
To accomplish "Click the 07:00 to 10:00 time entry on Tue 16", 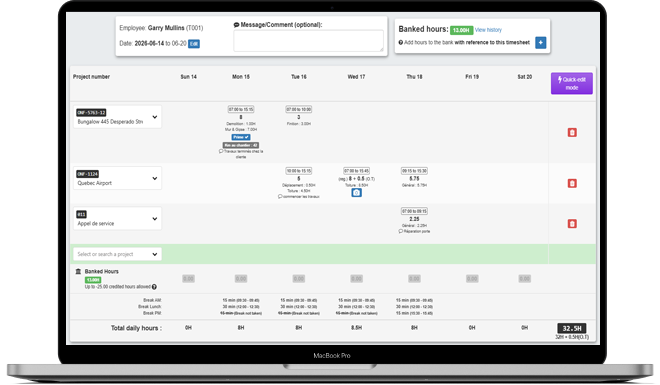I will (x=298, y=109).
